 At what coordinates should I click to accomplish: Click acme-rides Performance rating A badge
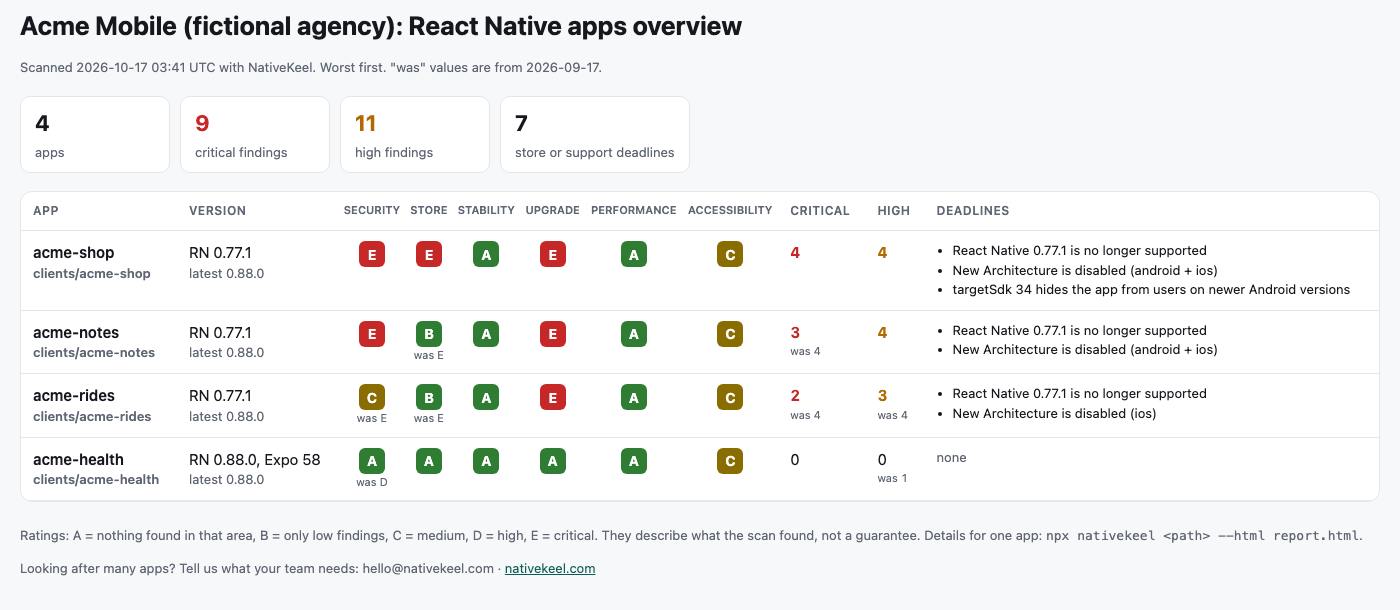tap(633, 397)
